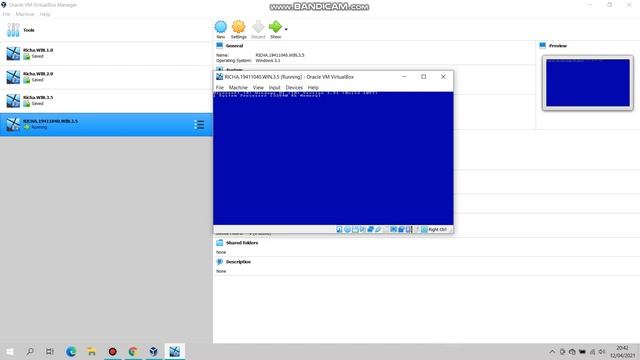The height and width of the screenshot is (360, 640).
Task: Click the network icon in the system tray
Action: coord(592,352)
